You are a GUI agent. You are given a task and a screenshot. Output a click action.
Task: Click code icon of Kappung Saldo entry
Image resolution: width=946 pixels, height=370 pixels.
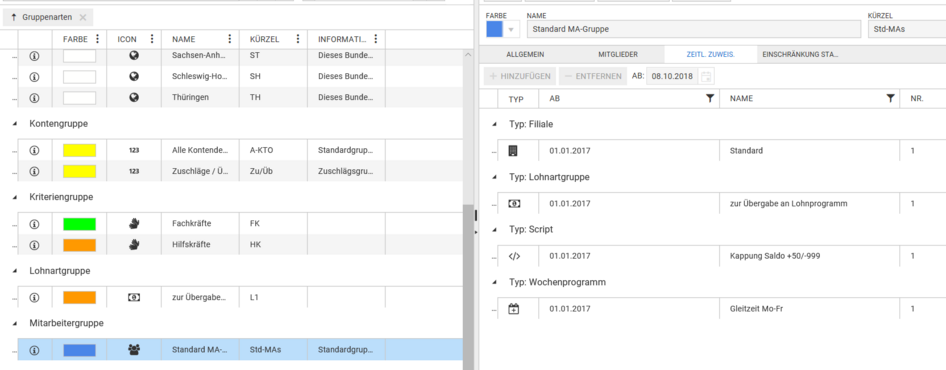click(x=513, y=256)
